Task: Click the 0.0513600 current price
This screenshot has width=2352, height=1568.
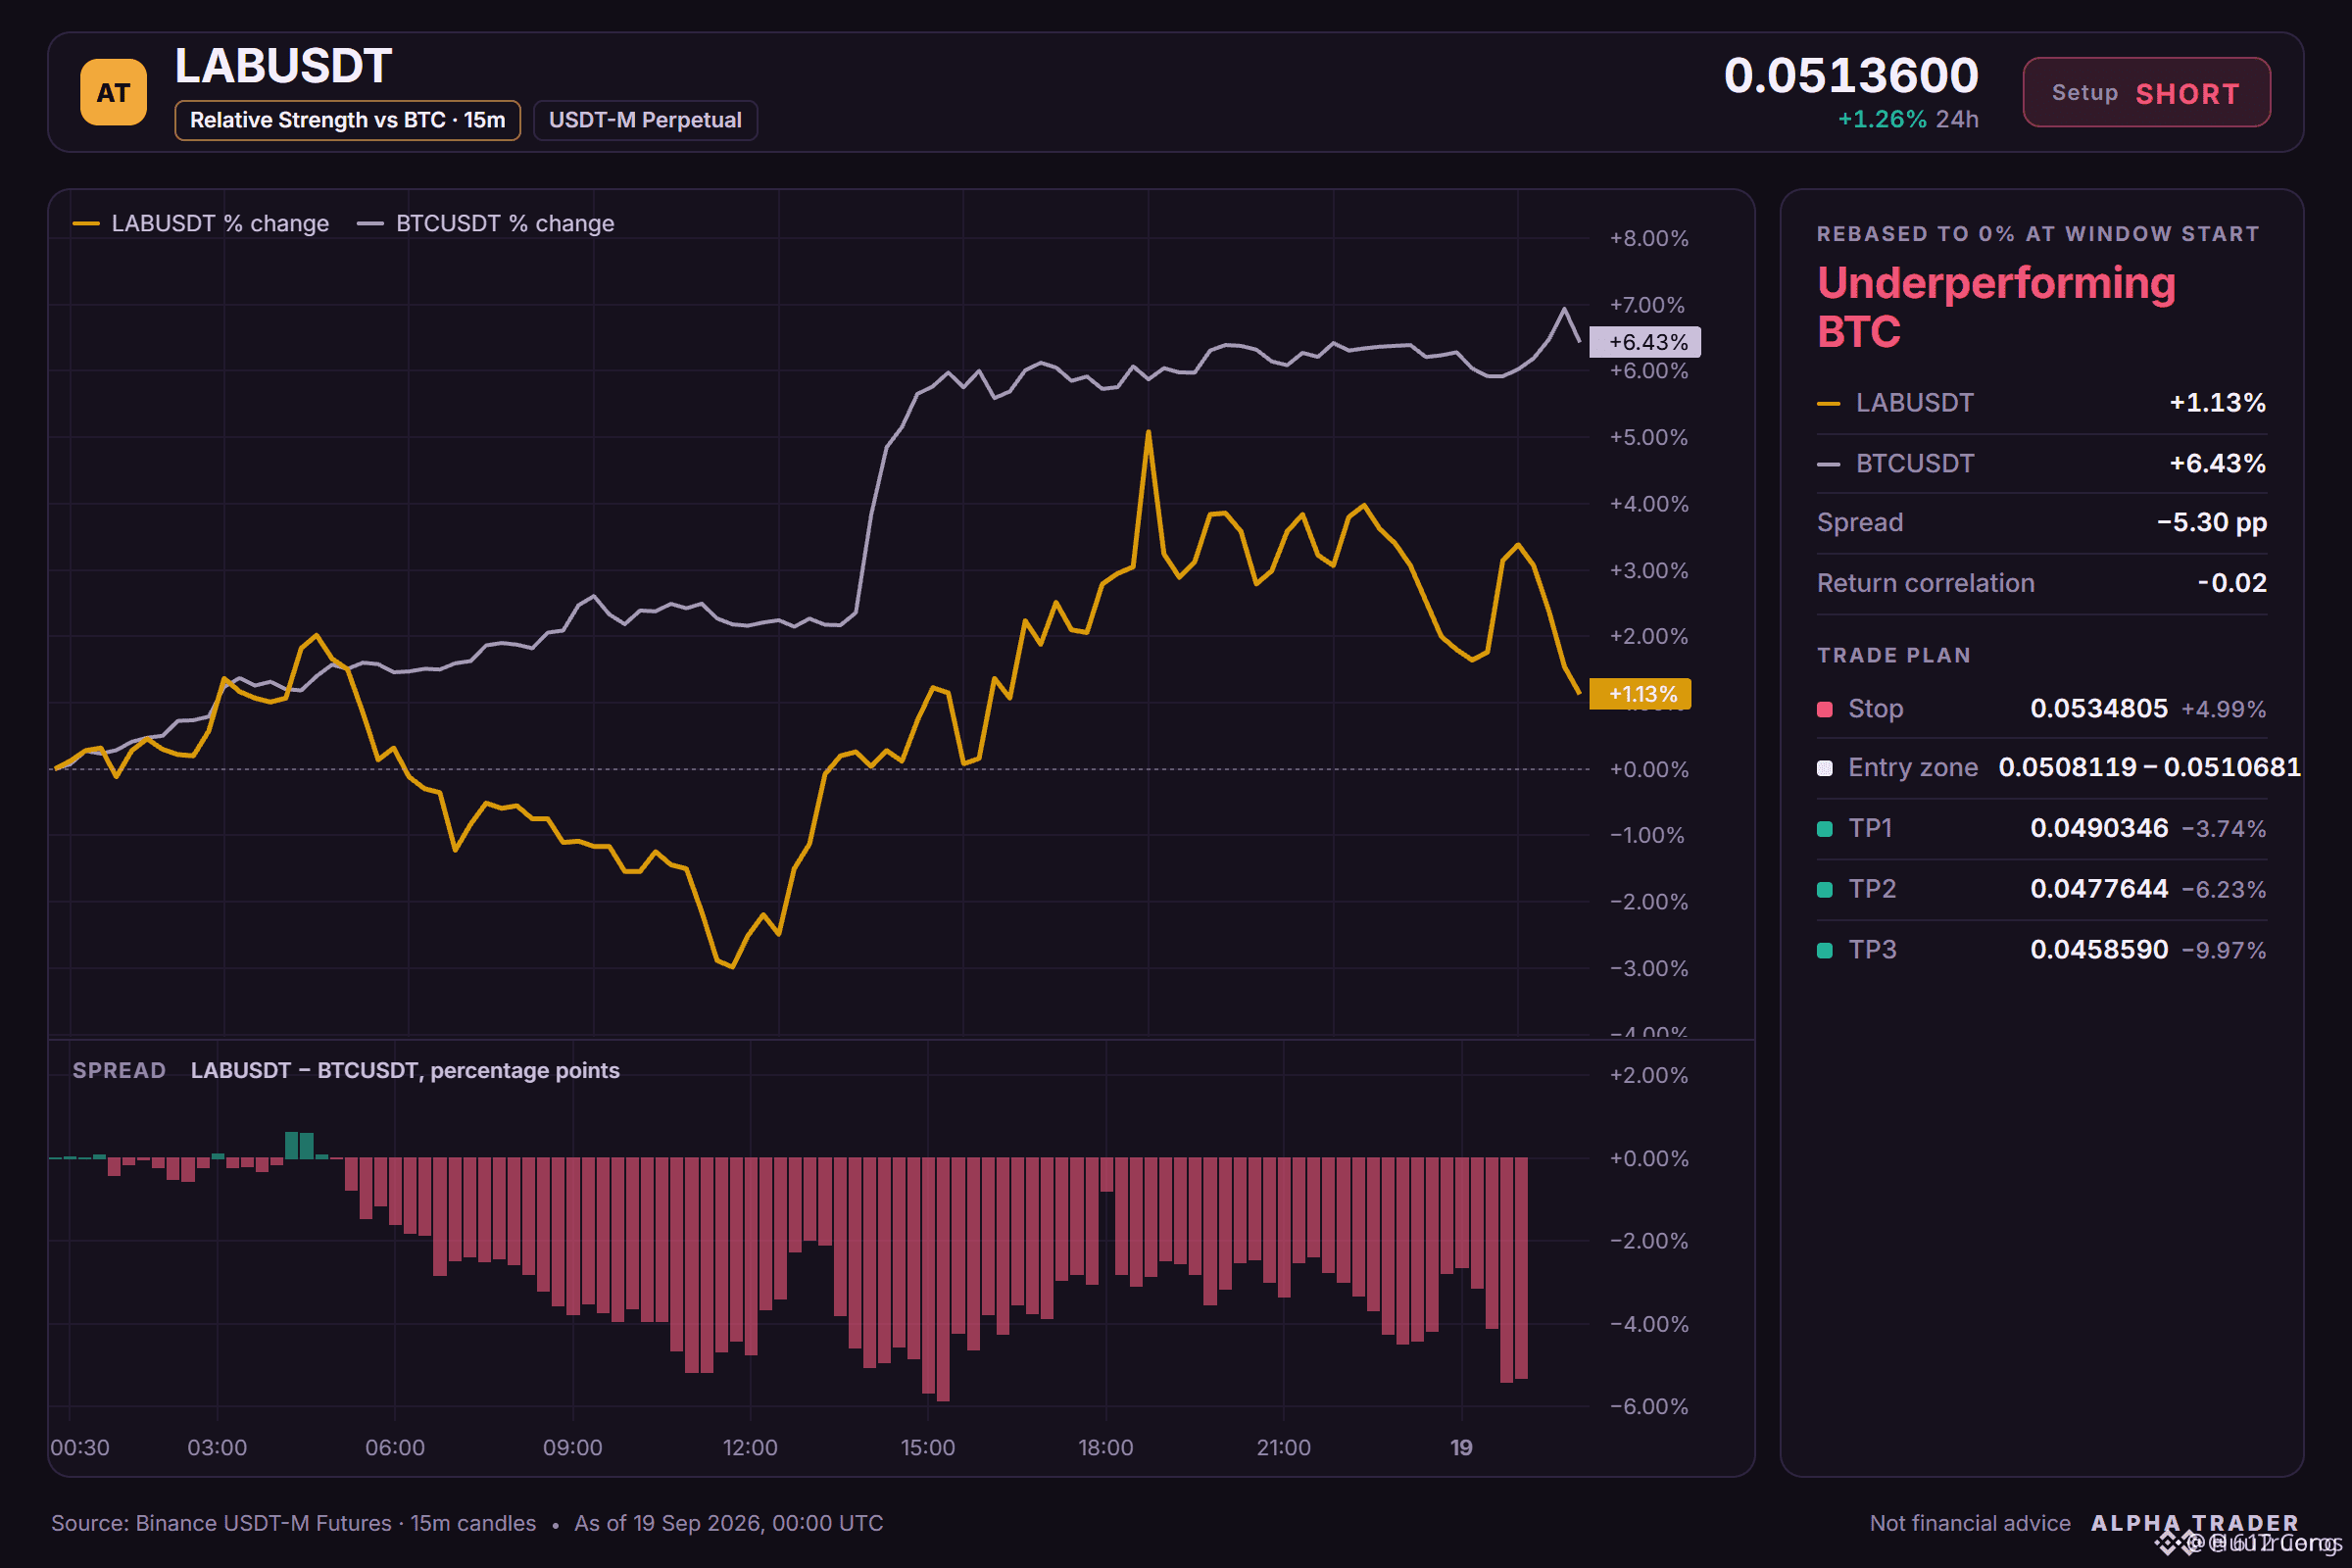Action: (1851, 76)
